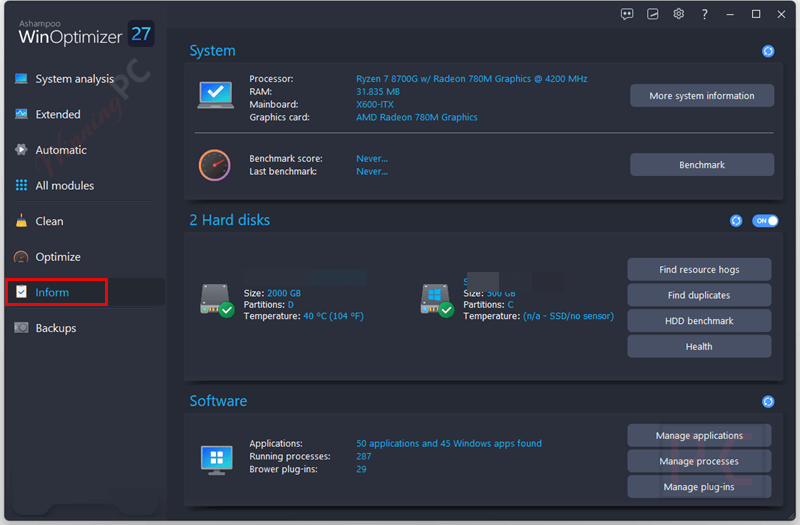Screen dimensions: 800x525
Task: Refresh the System section
Action: [x=768, y=51]
